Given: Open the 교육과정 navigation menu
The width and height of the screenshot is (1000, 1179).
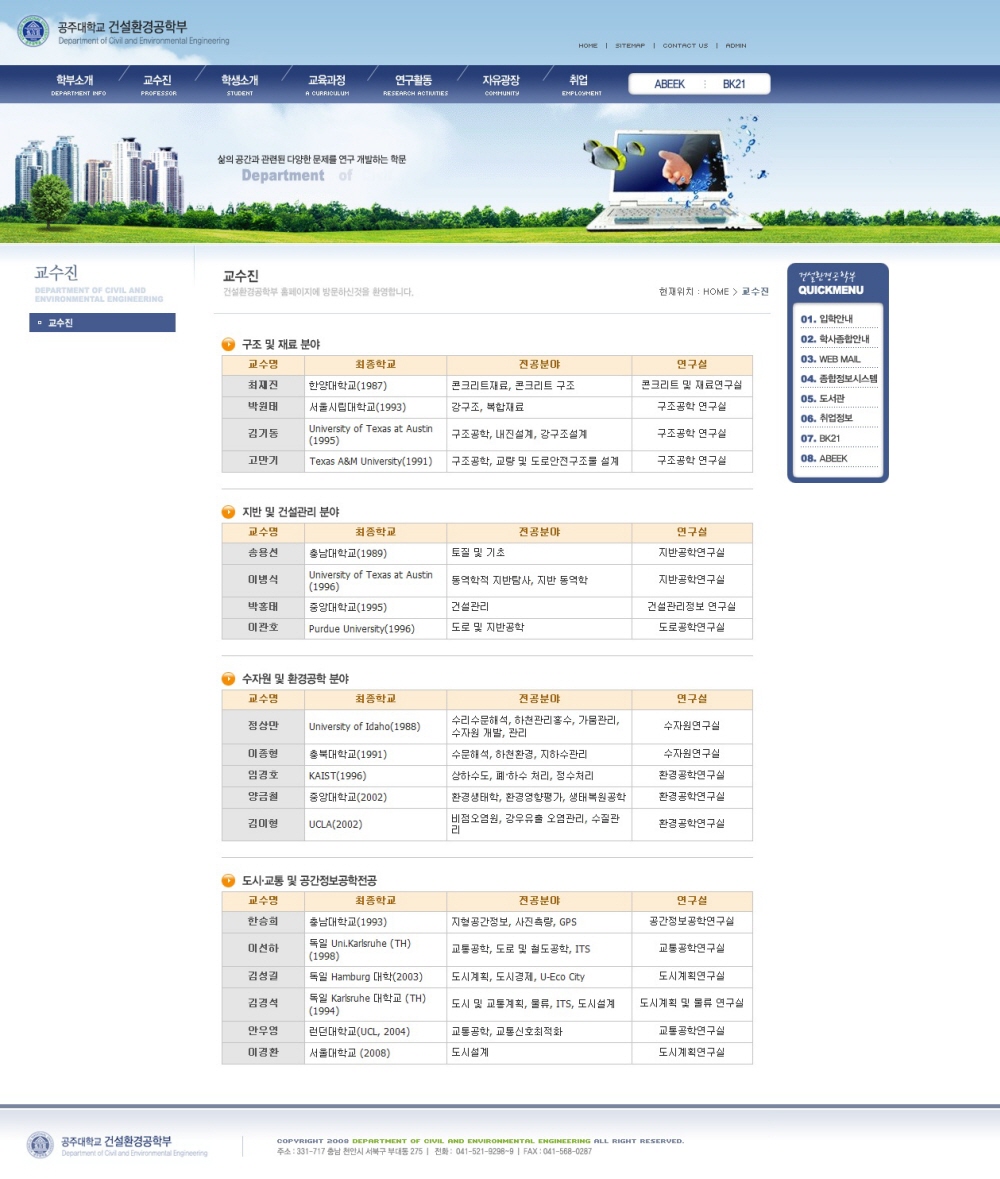Looking at the screenshot, I should click(327, 84).
